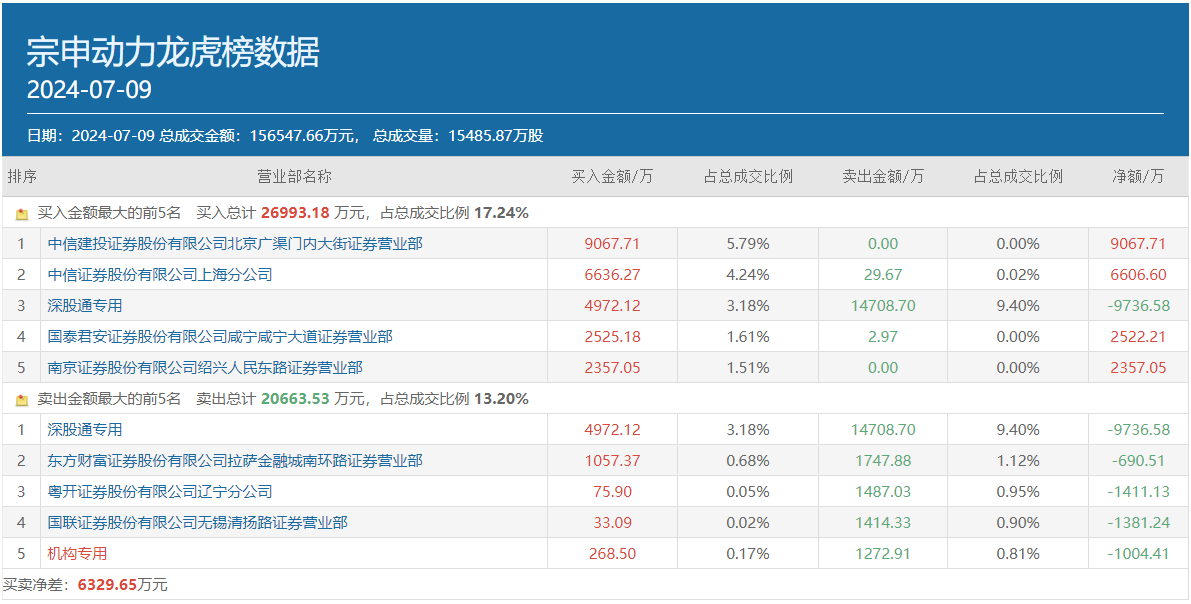Open 国泰君安证券咸宁咸宁大道证券营业部 link

tap(220, 337)
